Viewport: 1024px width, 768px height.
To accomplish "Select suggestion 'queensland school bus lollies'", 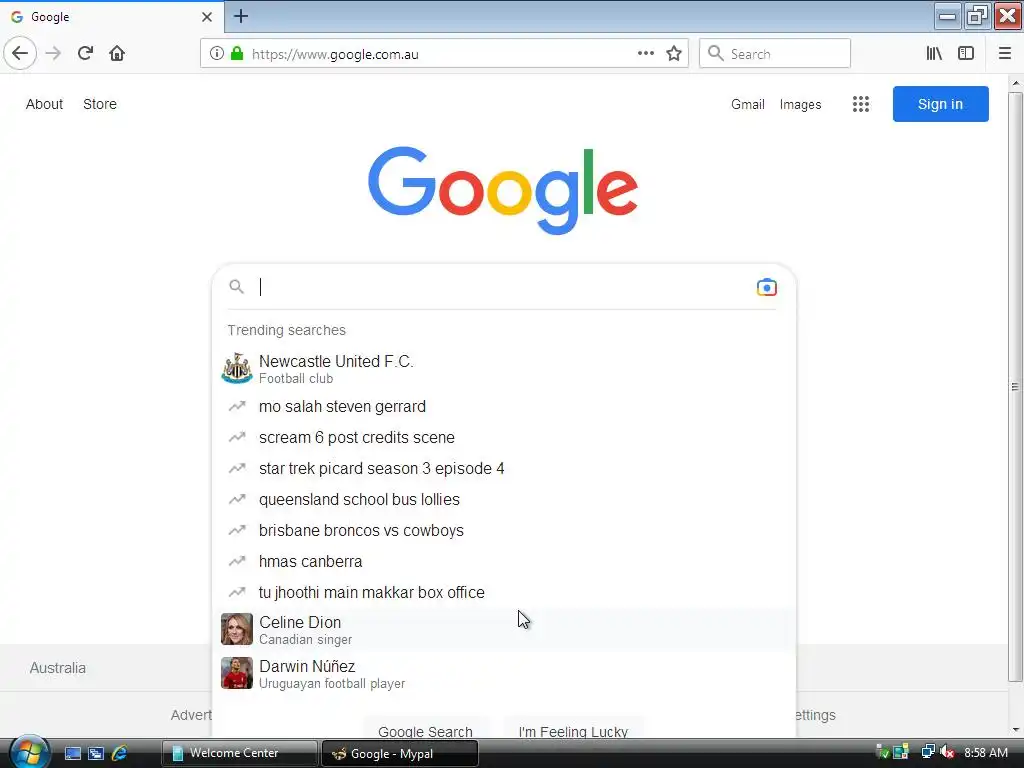I will (504, 500).
